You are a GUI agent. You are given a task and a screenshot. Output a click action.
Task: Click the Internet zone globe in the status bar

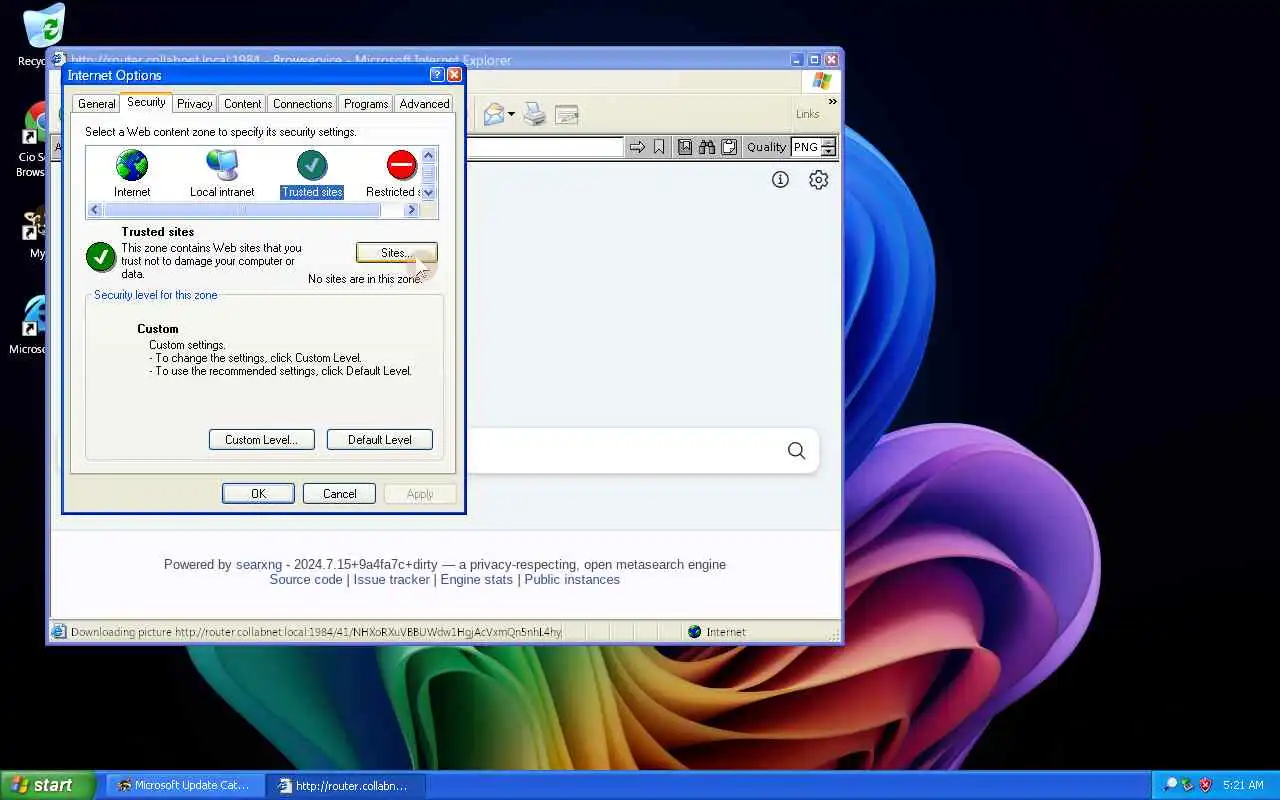(694, 632)
